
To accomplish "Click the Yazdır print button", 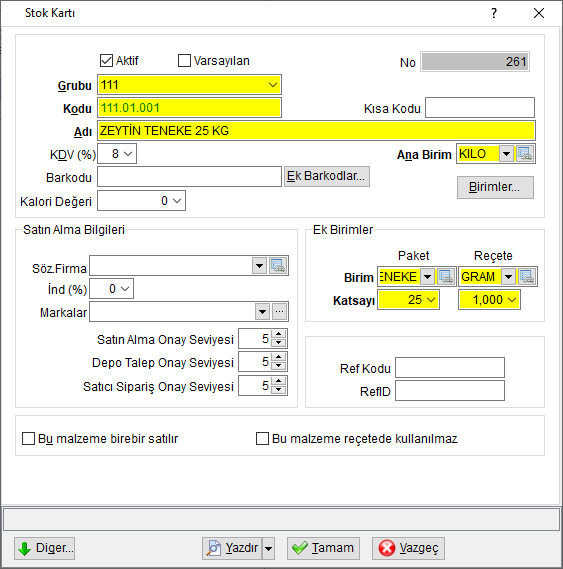I will click(232, 548).
